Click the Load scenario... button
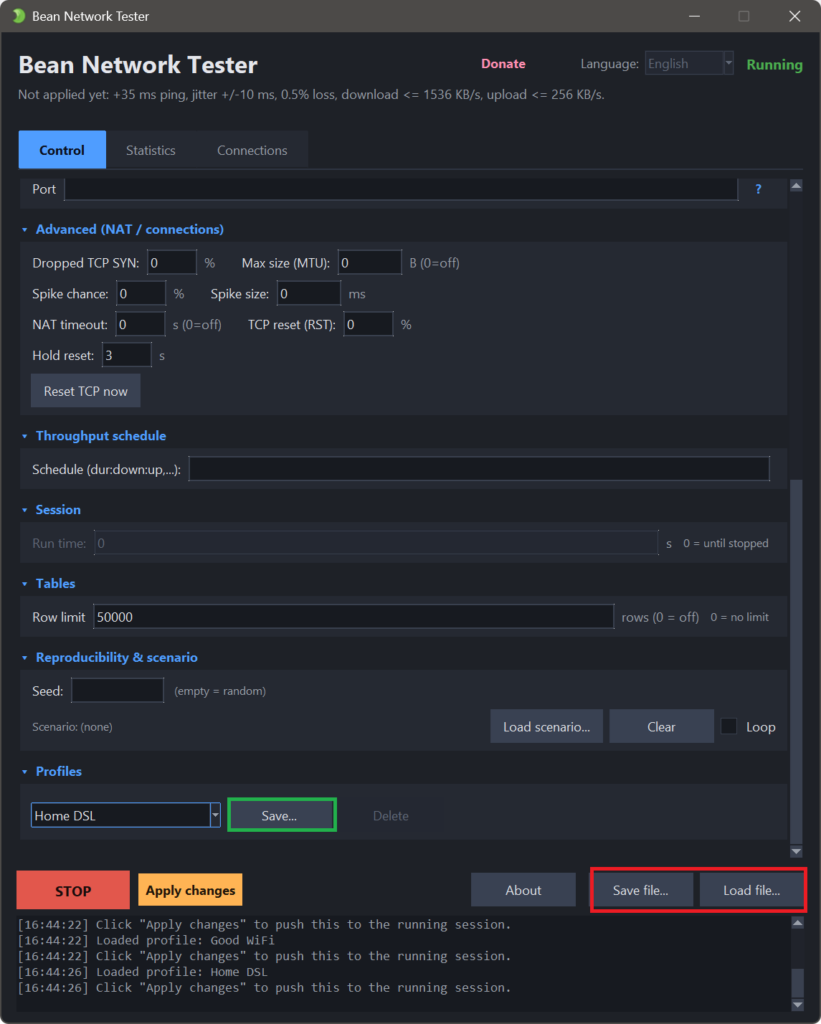Image resolution: width=821 pixels, height=1024 pixels. pyautogui.click(x=547, y=727)
